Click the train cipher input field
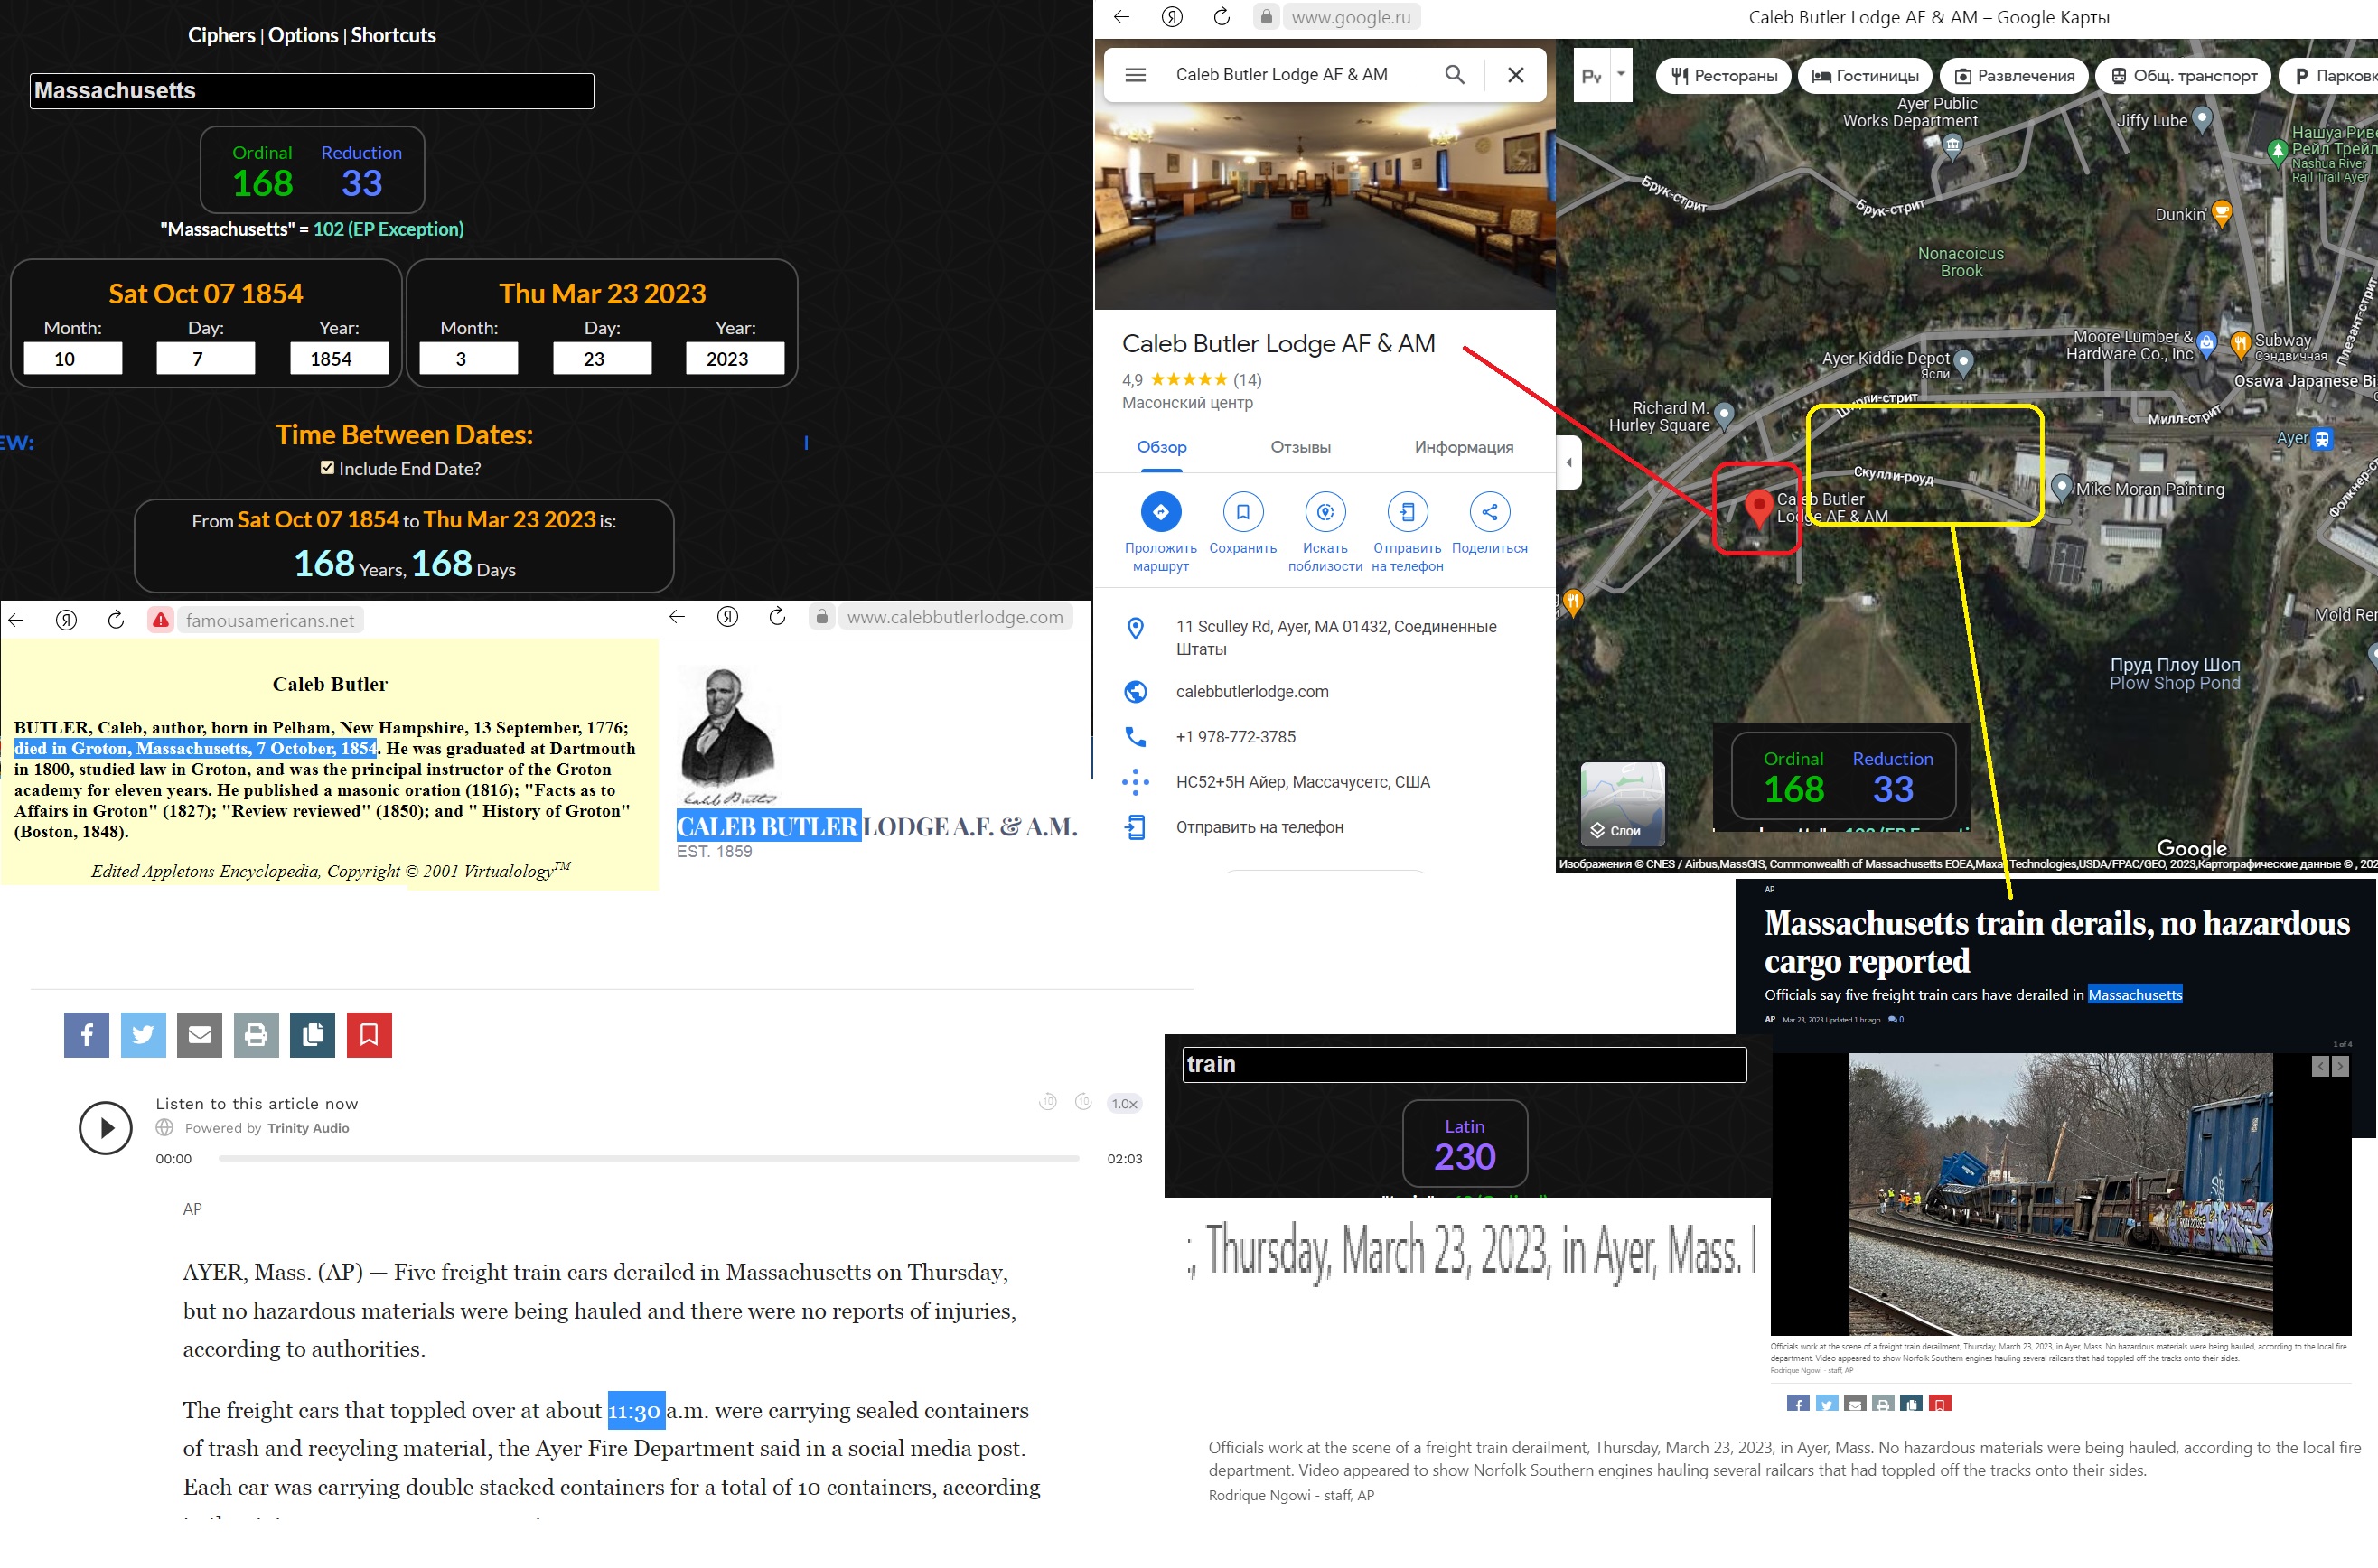 1464,1064
